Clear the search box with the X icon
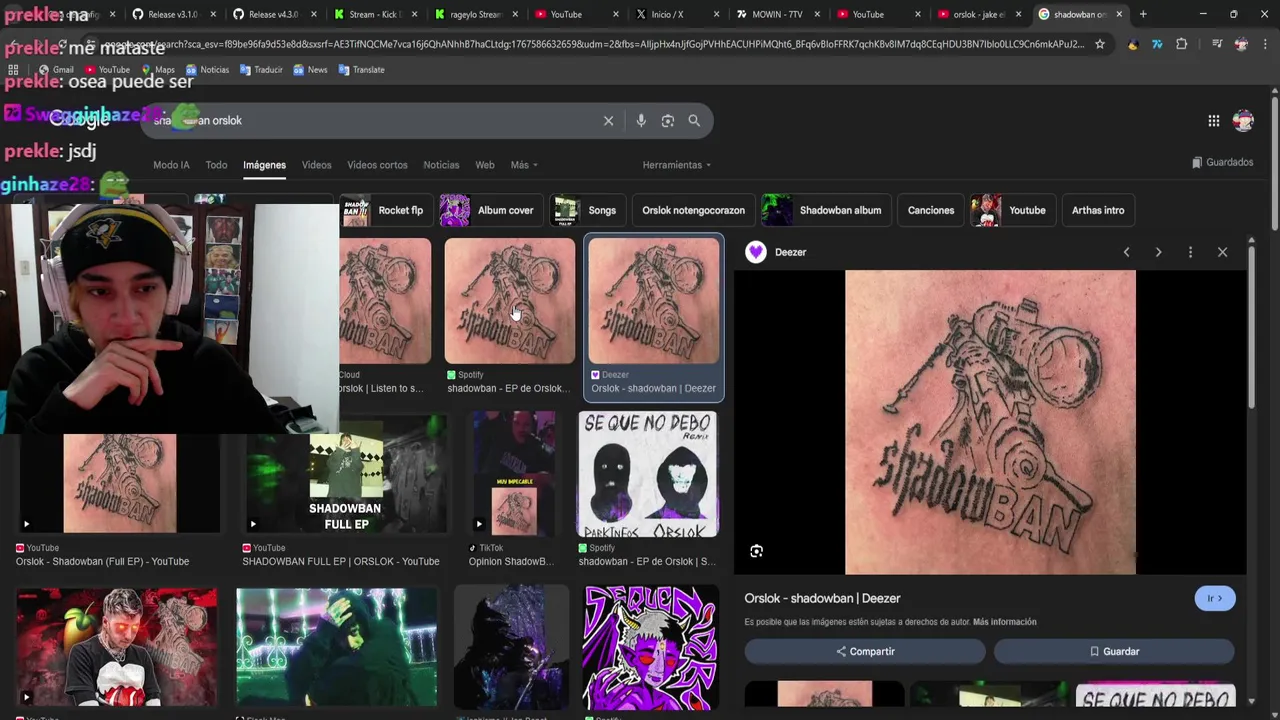This screenshot has width=1280, height=720. pos(608,121)
